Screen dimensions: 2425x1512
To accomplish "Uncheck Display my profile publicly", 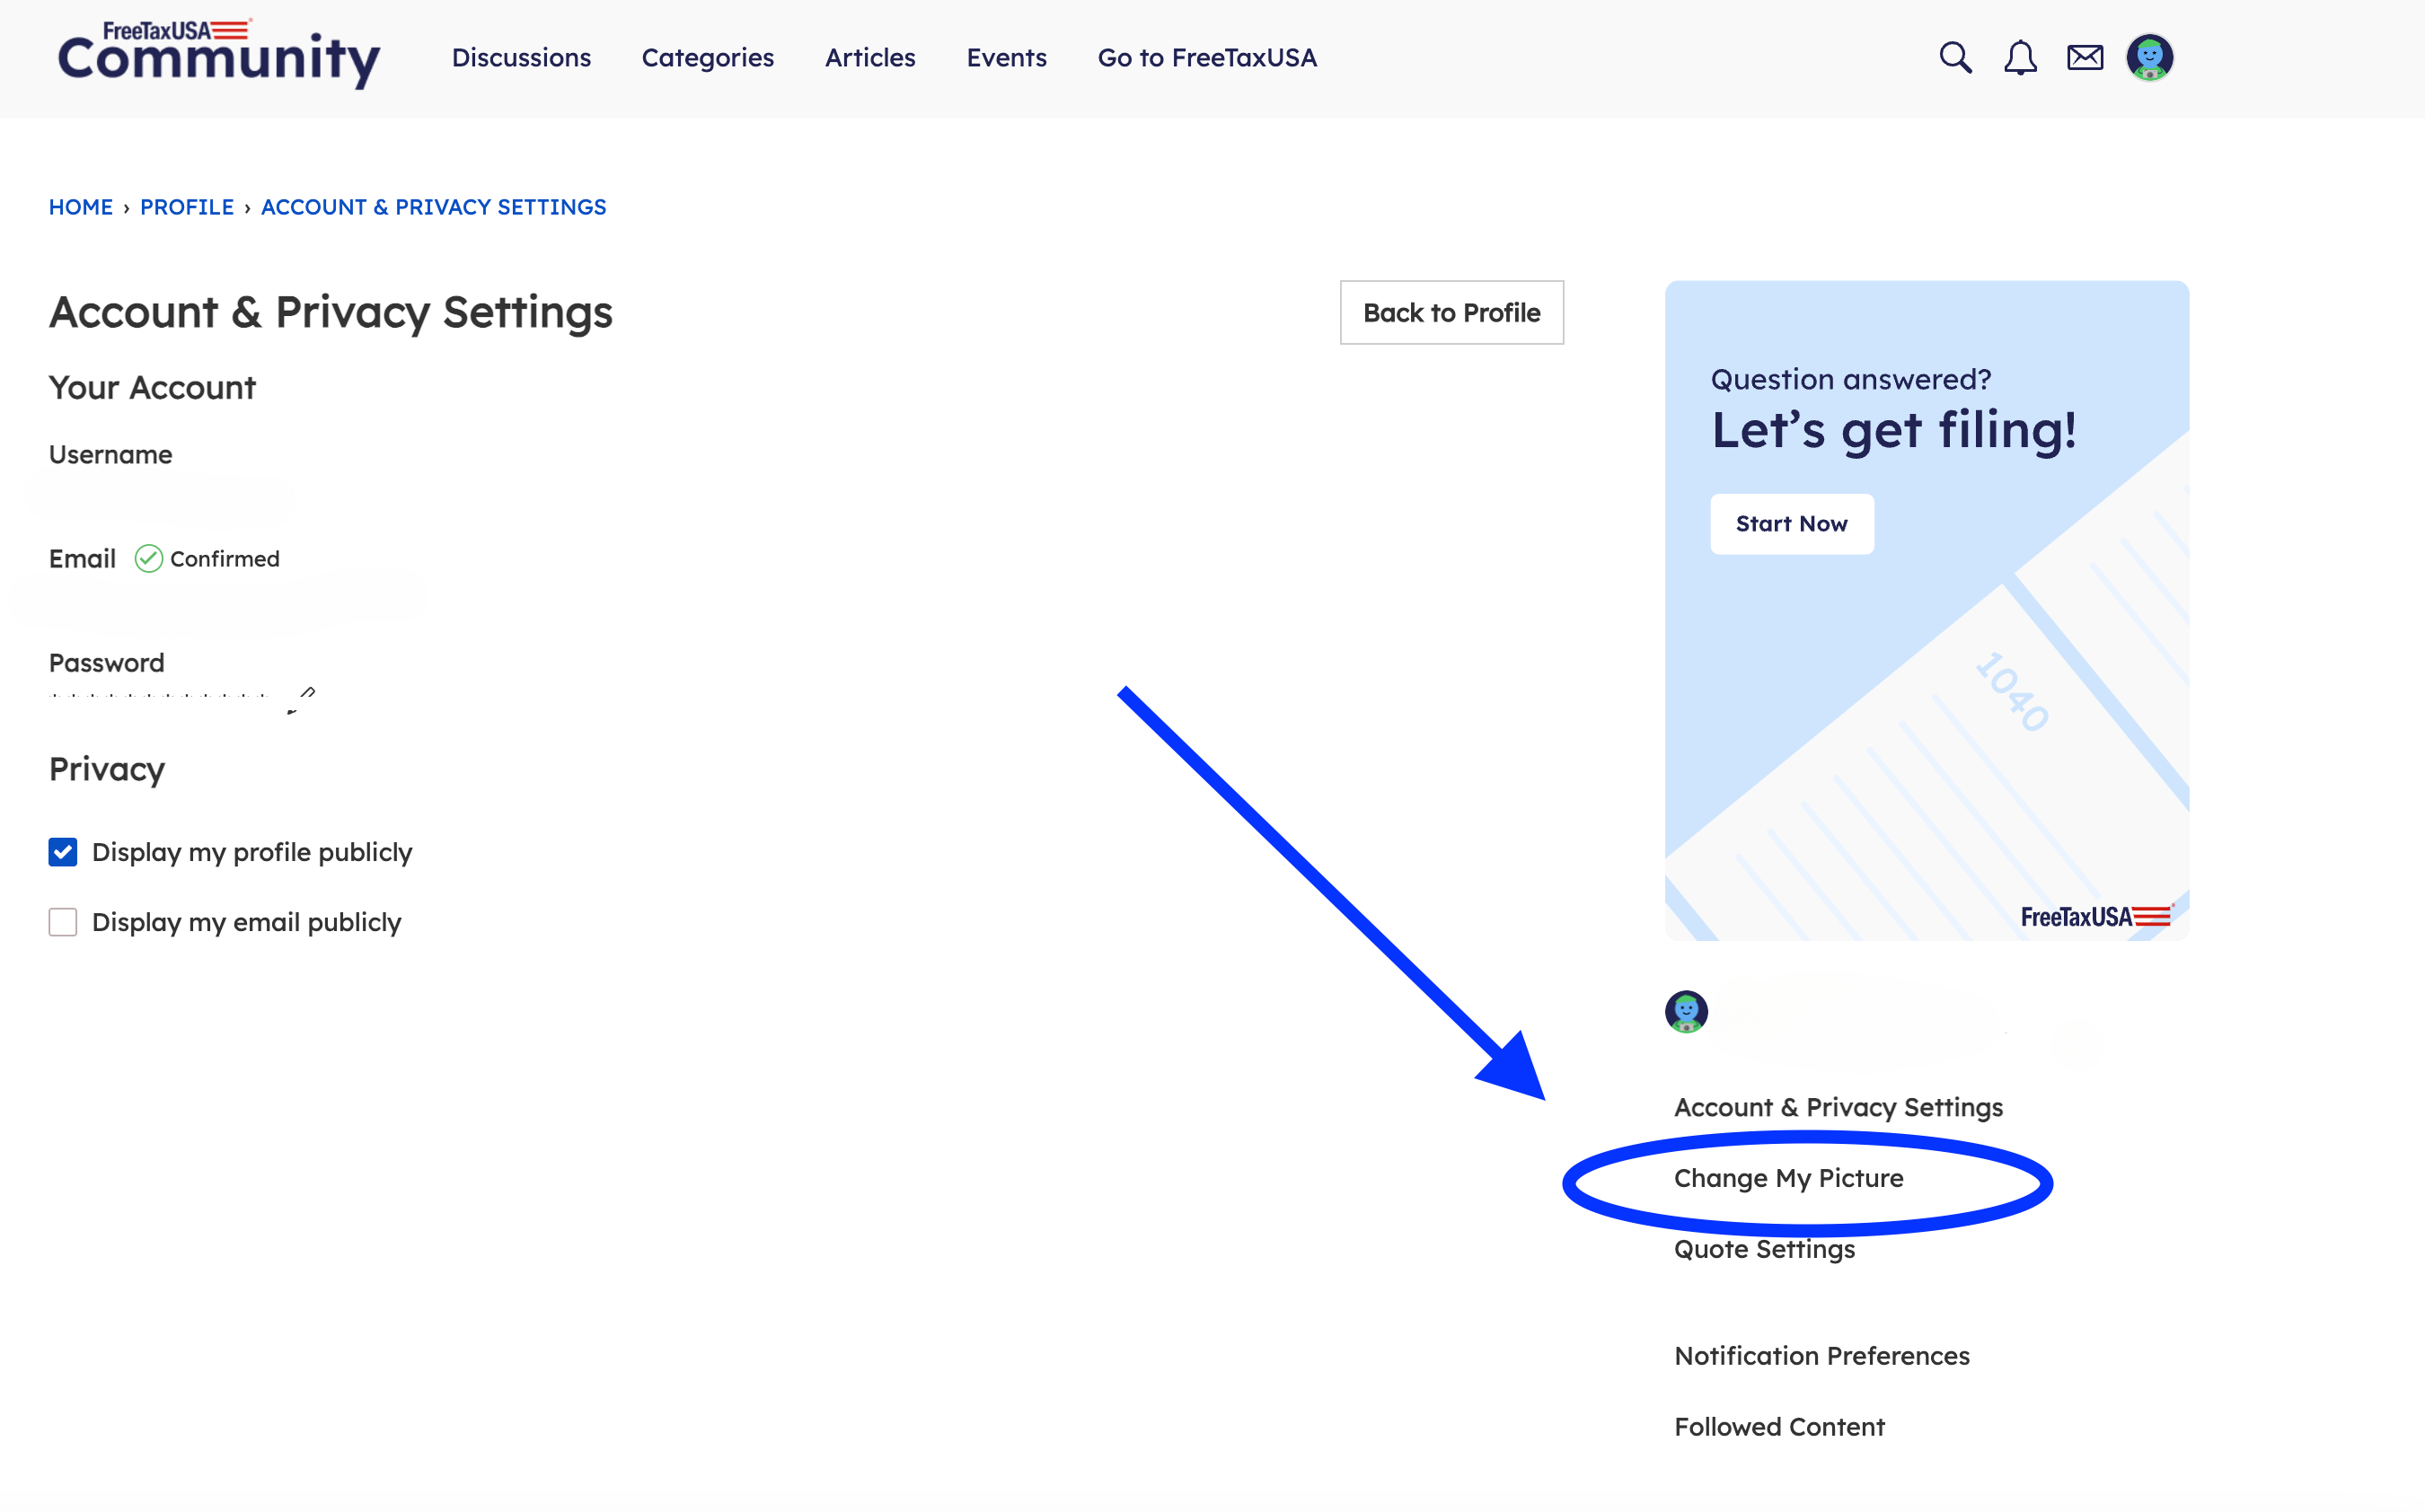I will point(63,852).
